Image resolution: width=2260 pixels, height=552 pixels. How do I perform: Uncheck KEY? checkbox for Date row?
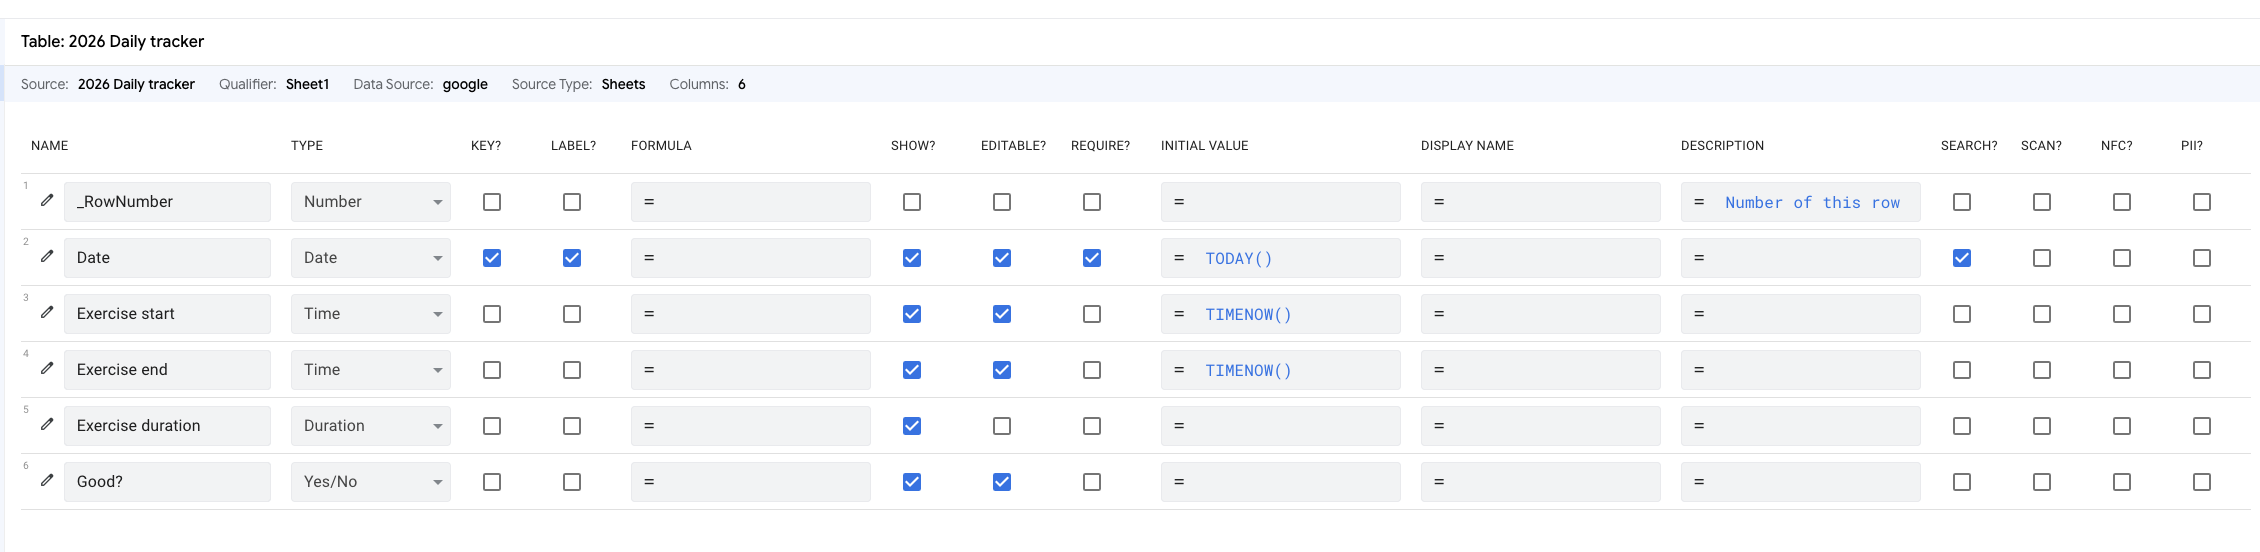tap(492, 258)
